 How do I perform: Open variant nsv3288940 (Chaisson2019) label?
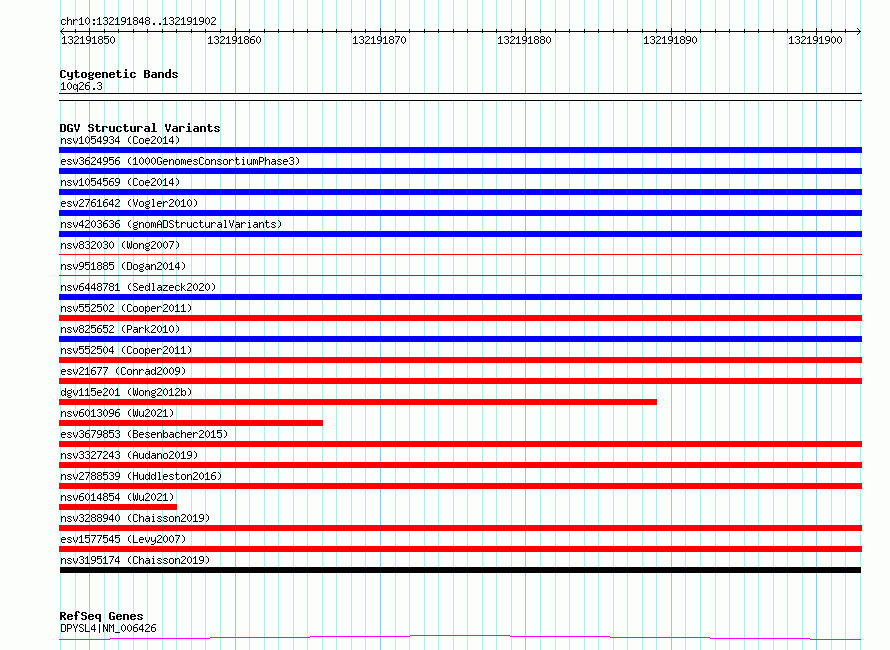pyautogui.click(x=135, y=518)
